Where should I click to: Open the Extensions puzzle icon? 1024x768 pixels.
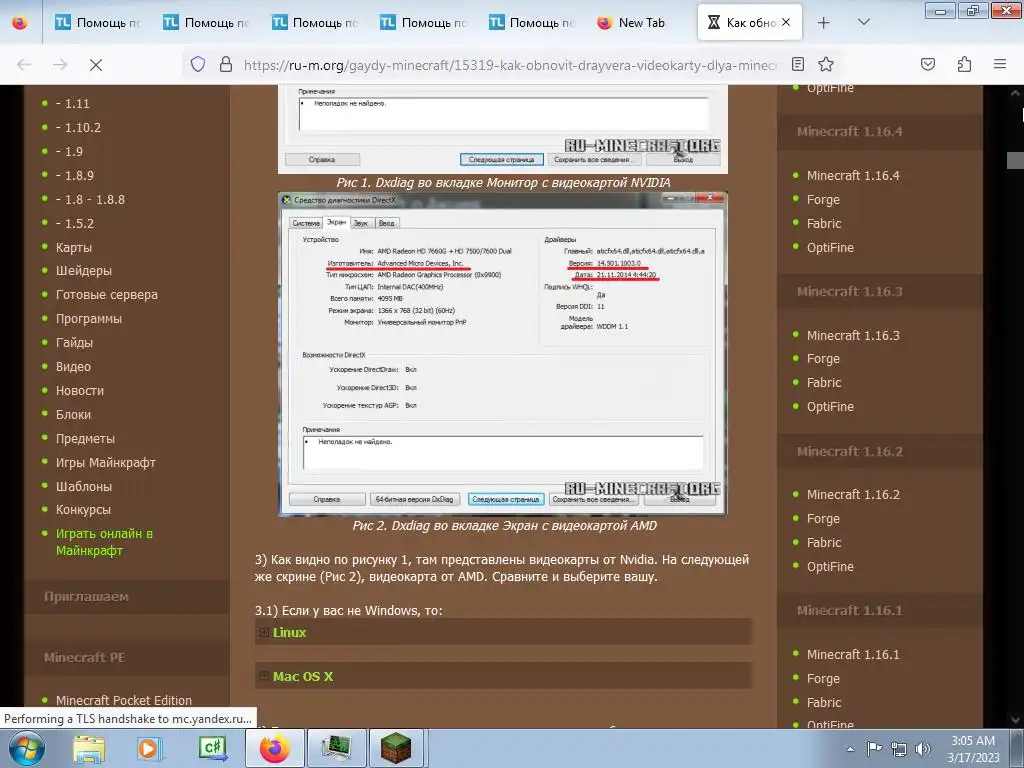965,64
